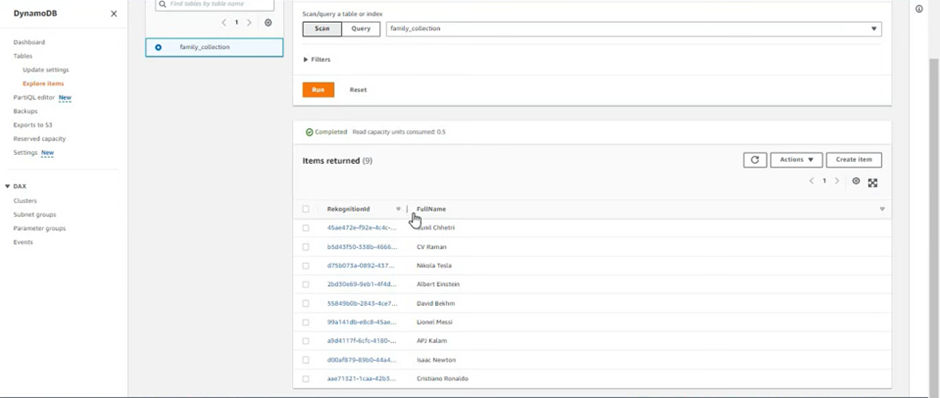The width and height of the screenshot is (940, 398).
Task: Click the table search magnifier icon
Action: coord(162,4)
